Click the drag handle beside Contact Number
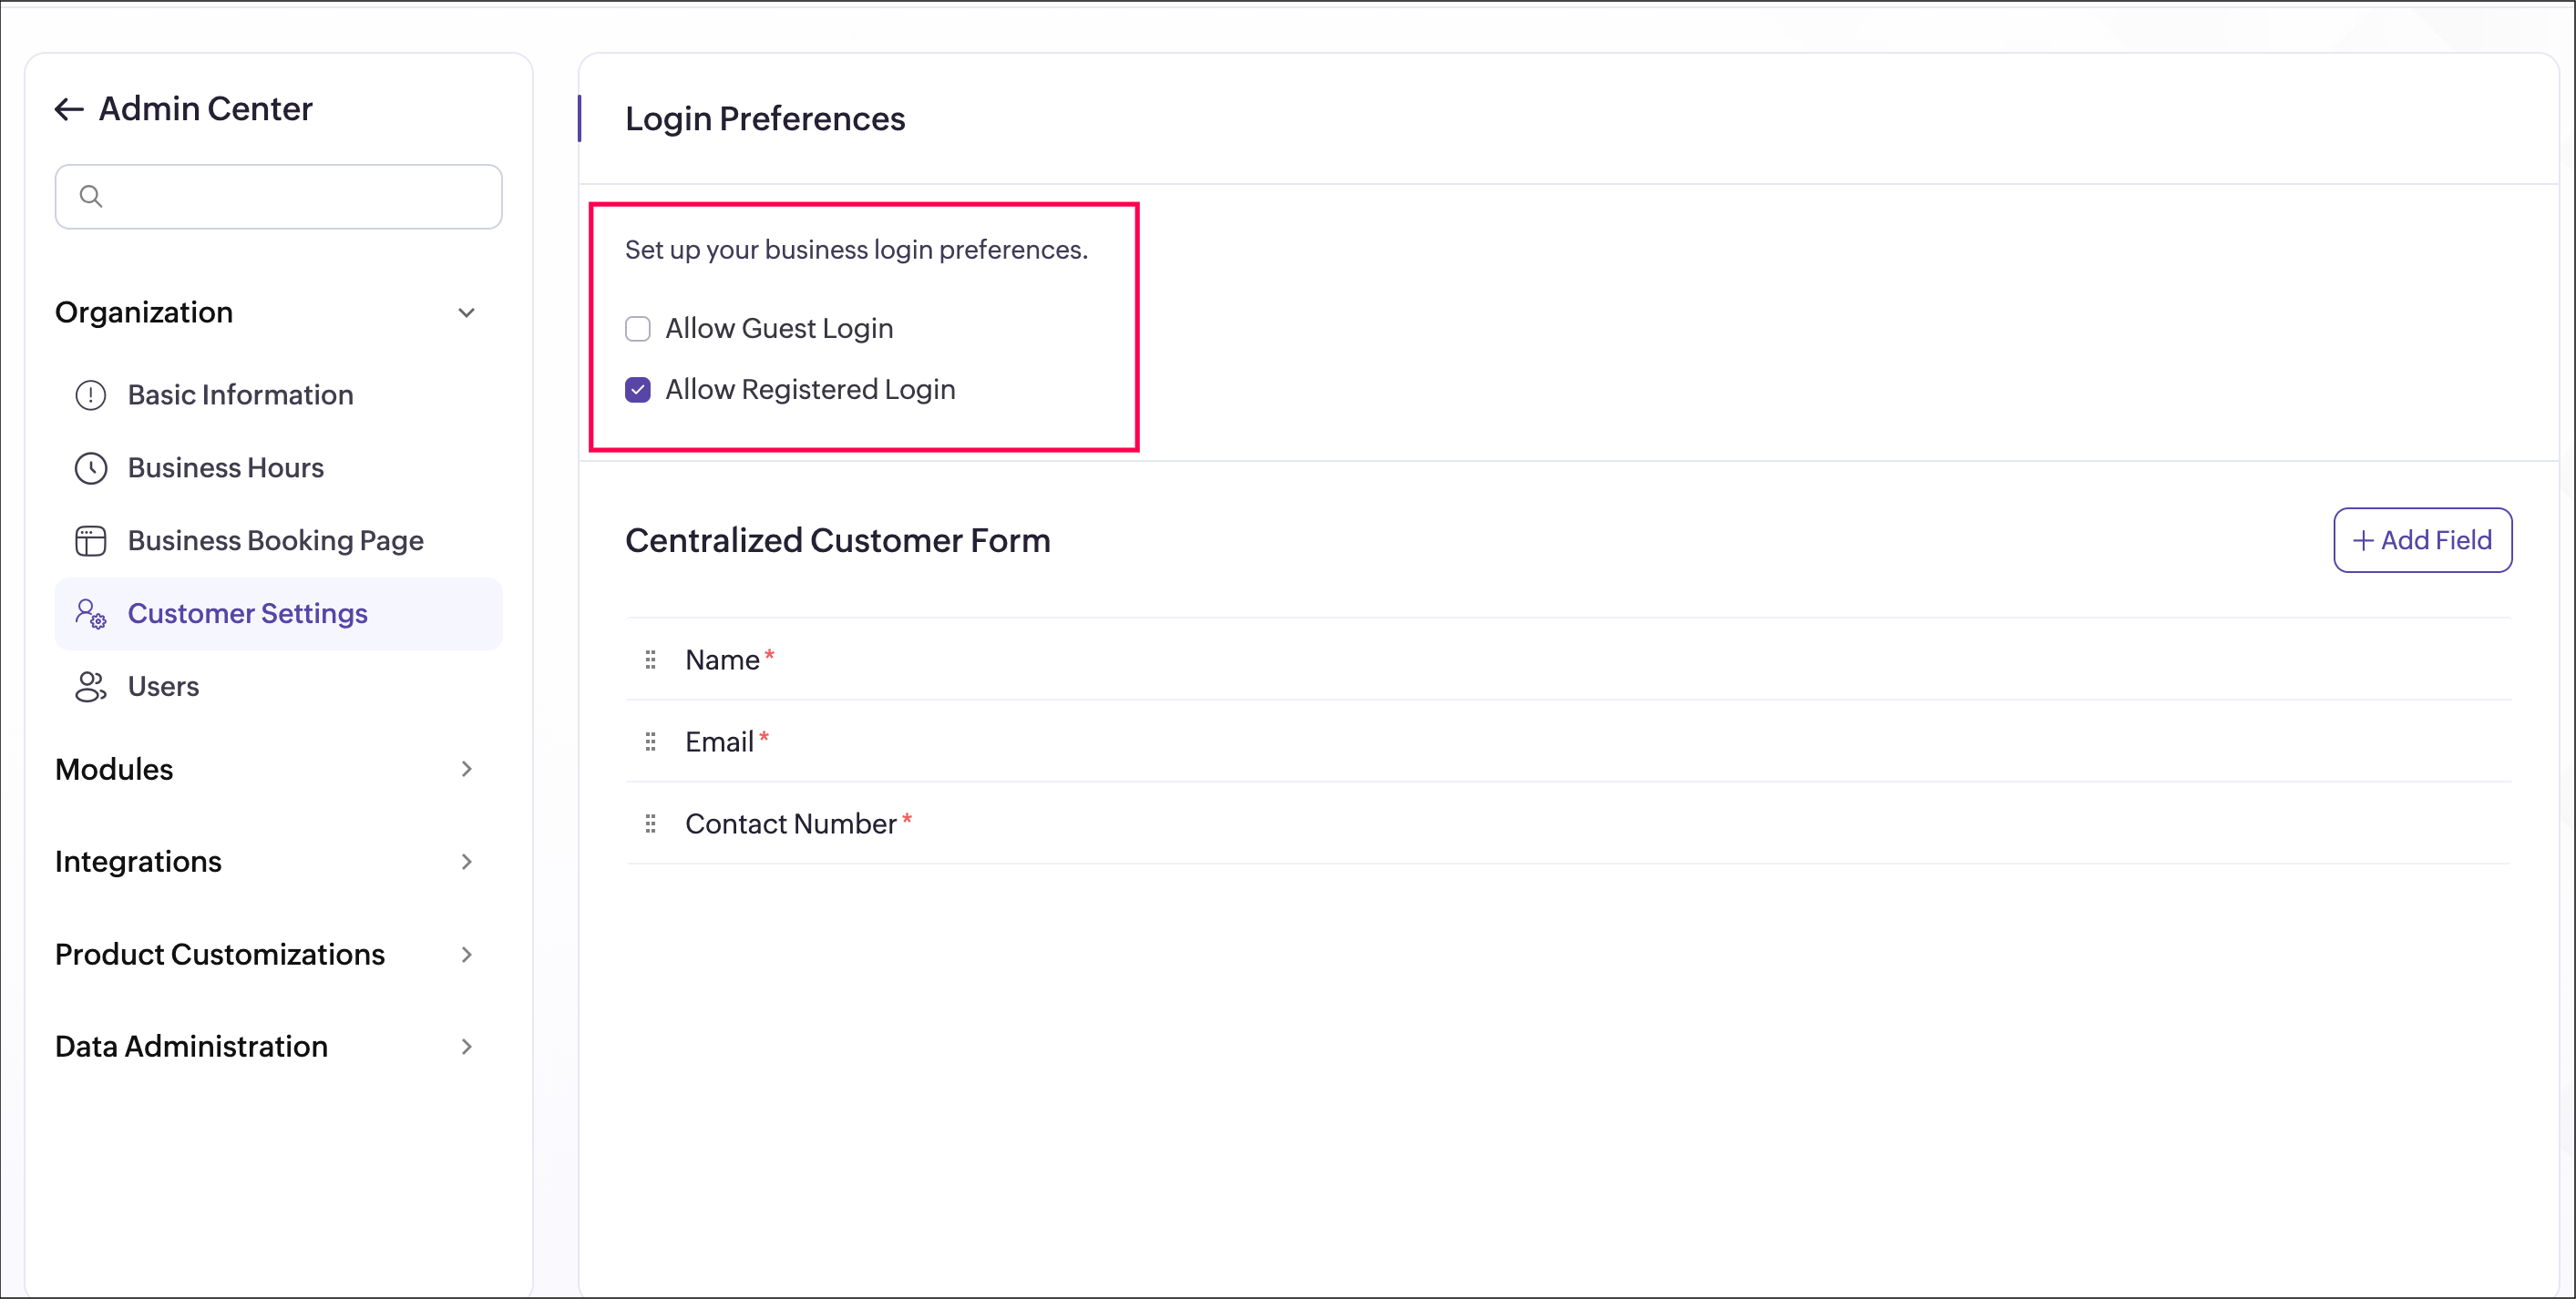The image size is (2576, 1299). pyautogui.click(x=650, y=824)
